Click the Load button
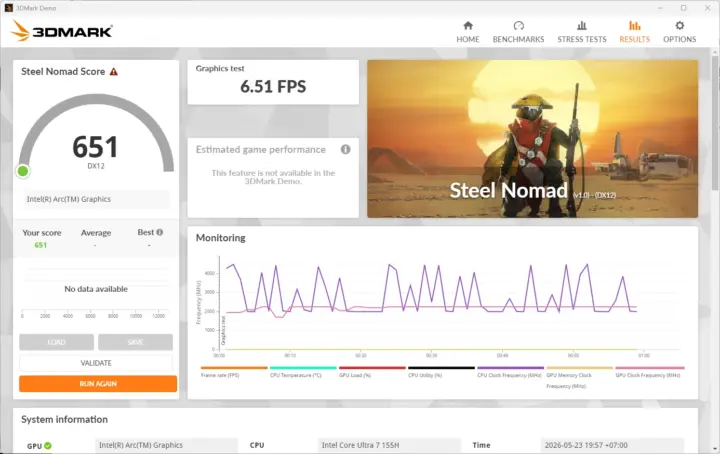720x454 pixels. point(56,342)
